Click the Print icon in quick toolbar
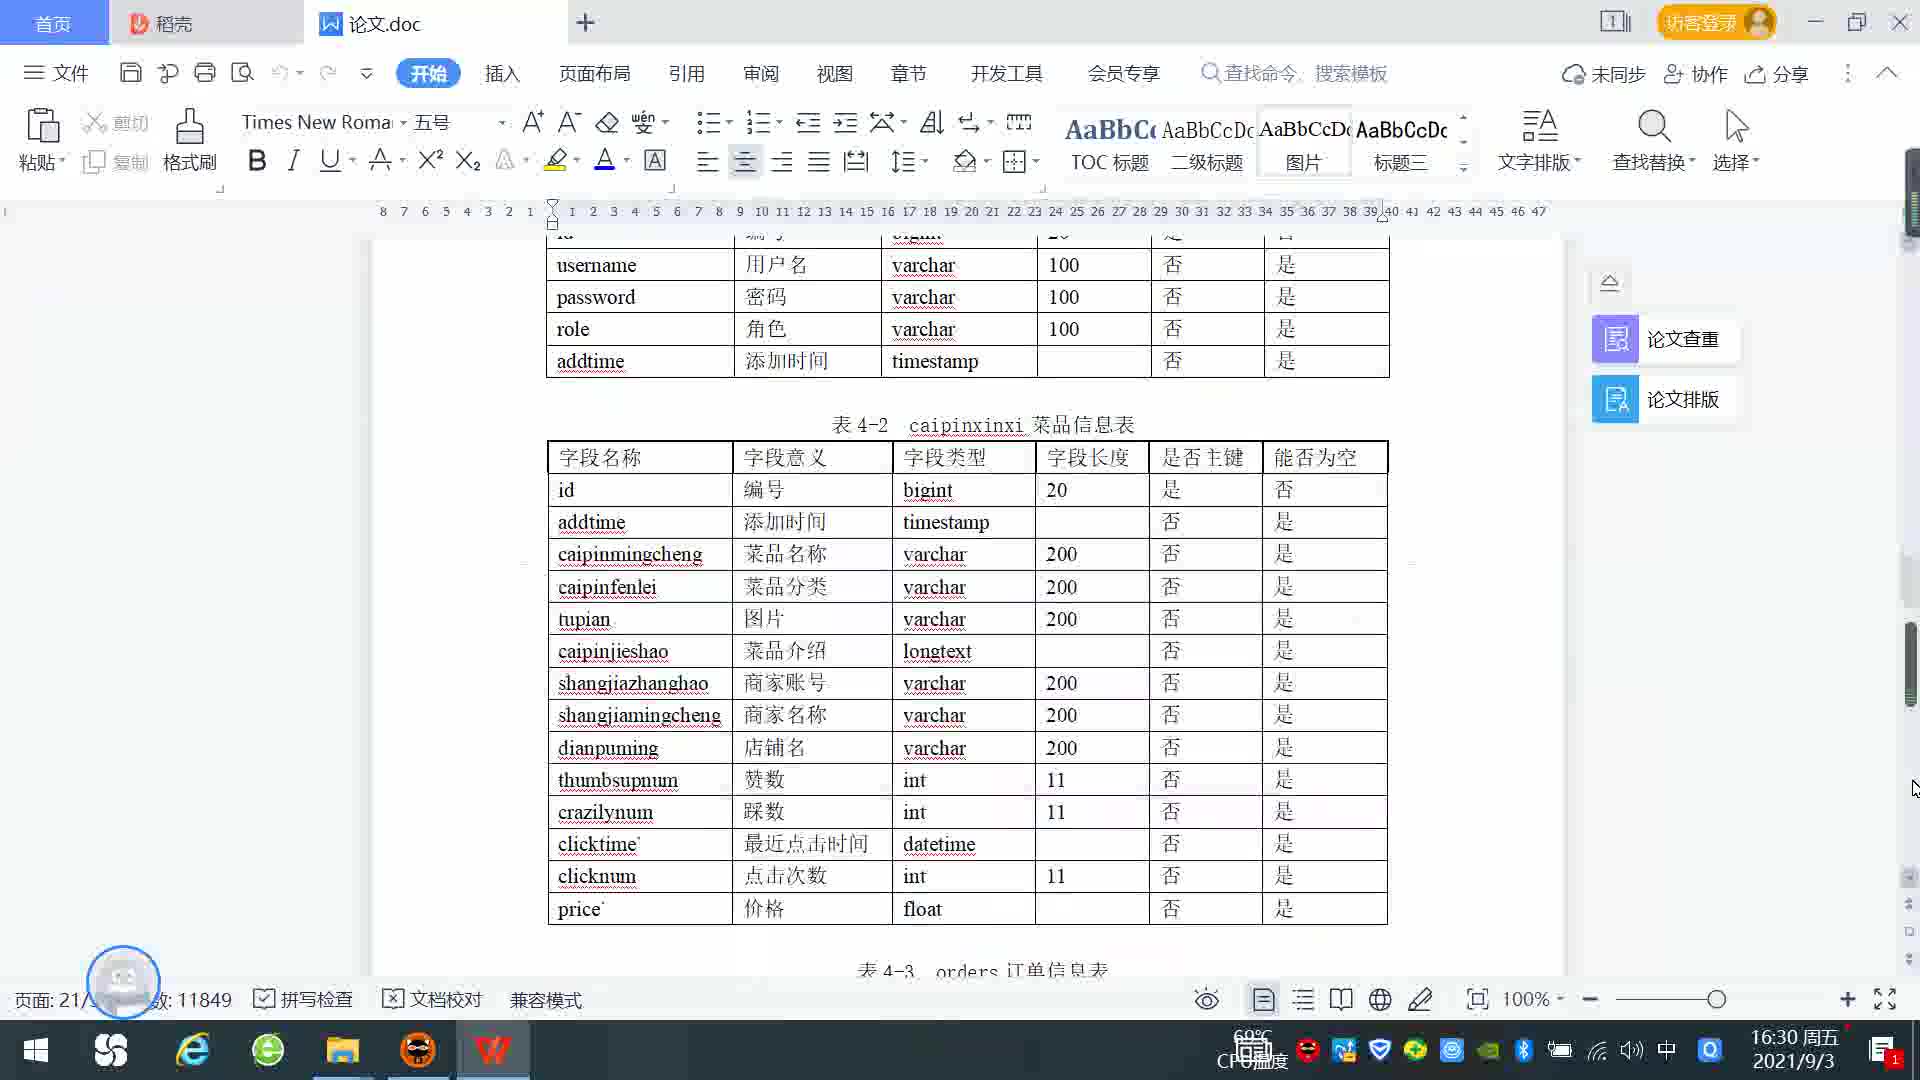Image resolution: width=1920 pixels, height=1080 pixels. point(205,73)
